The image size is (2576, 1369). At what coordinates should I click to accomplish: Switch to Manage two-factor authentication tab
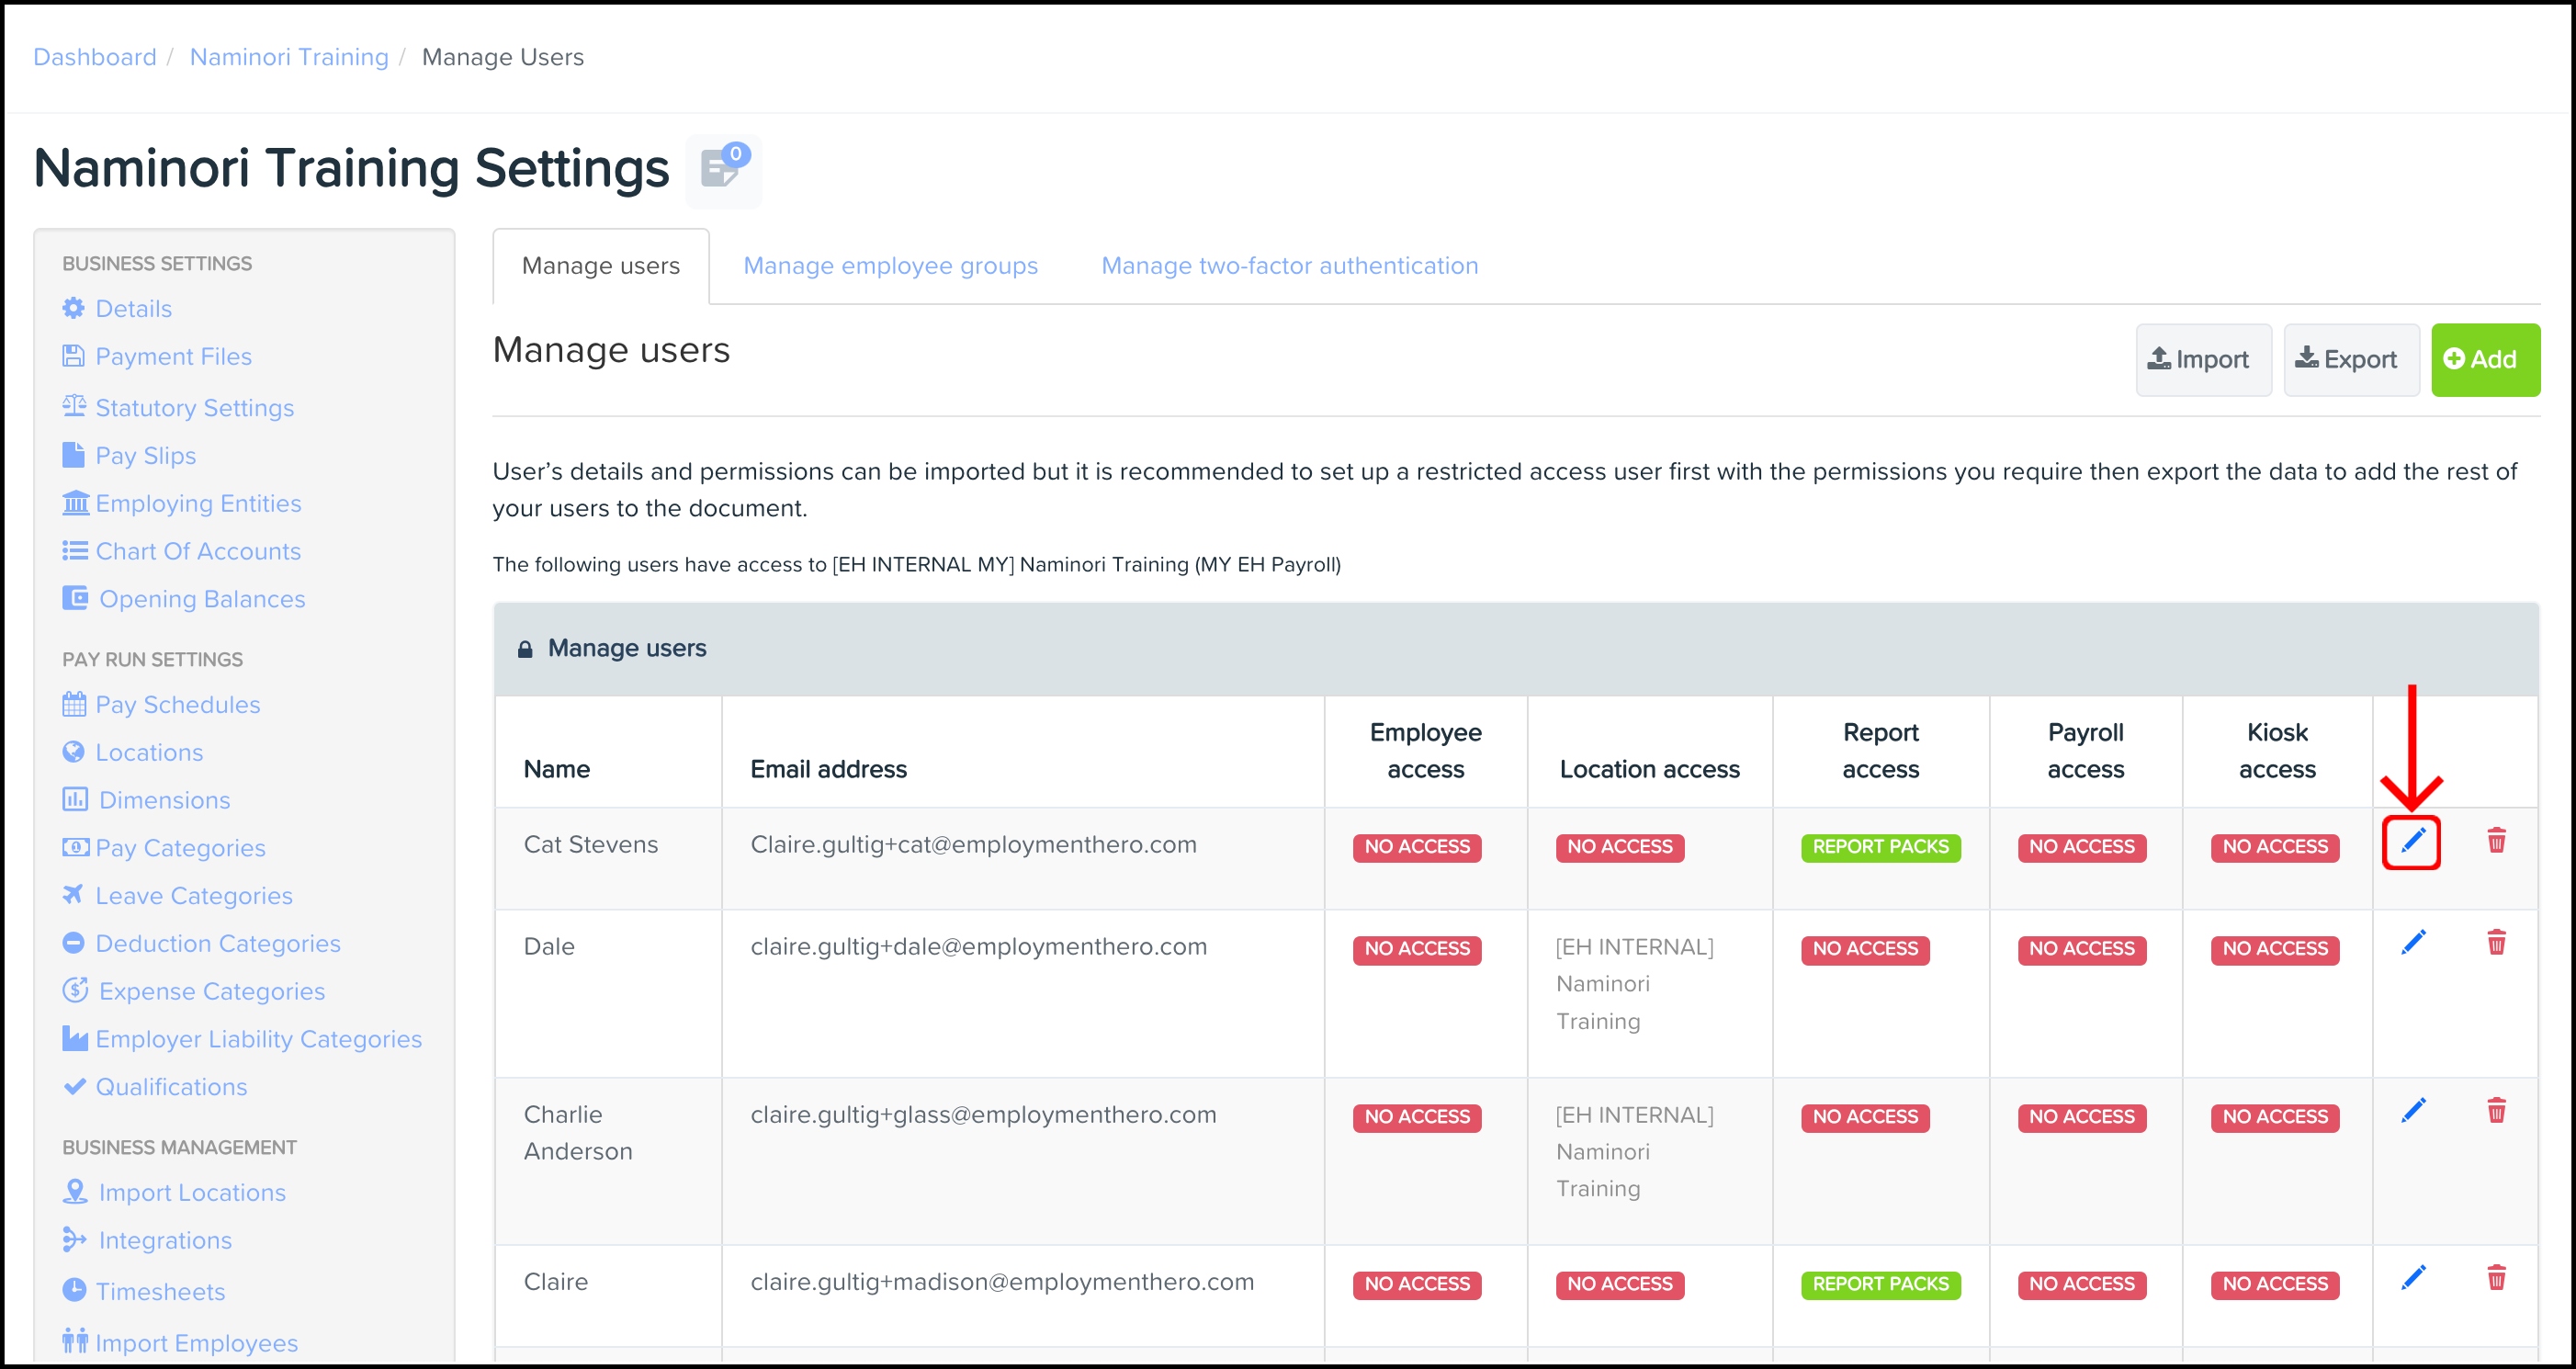[1289, 266]
